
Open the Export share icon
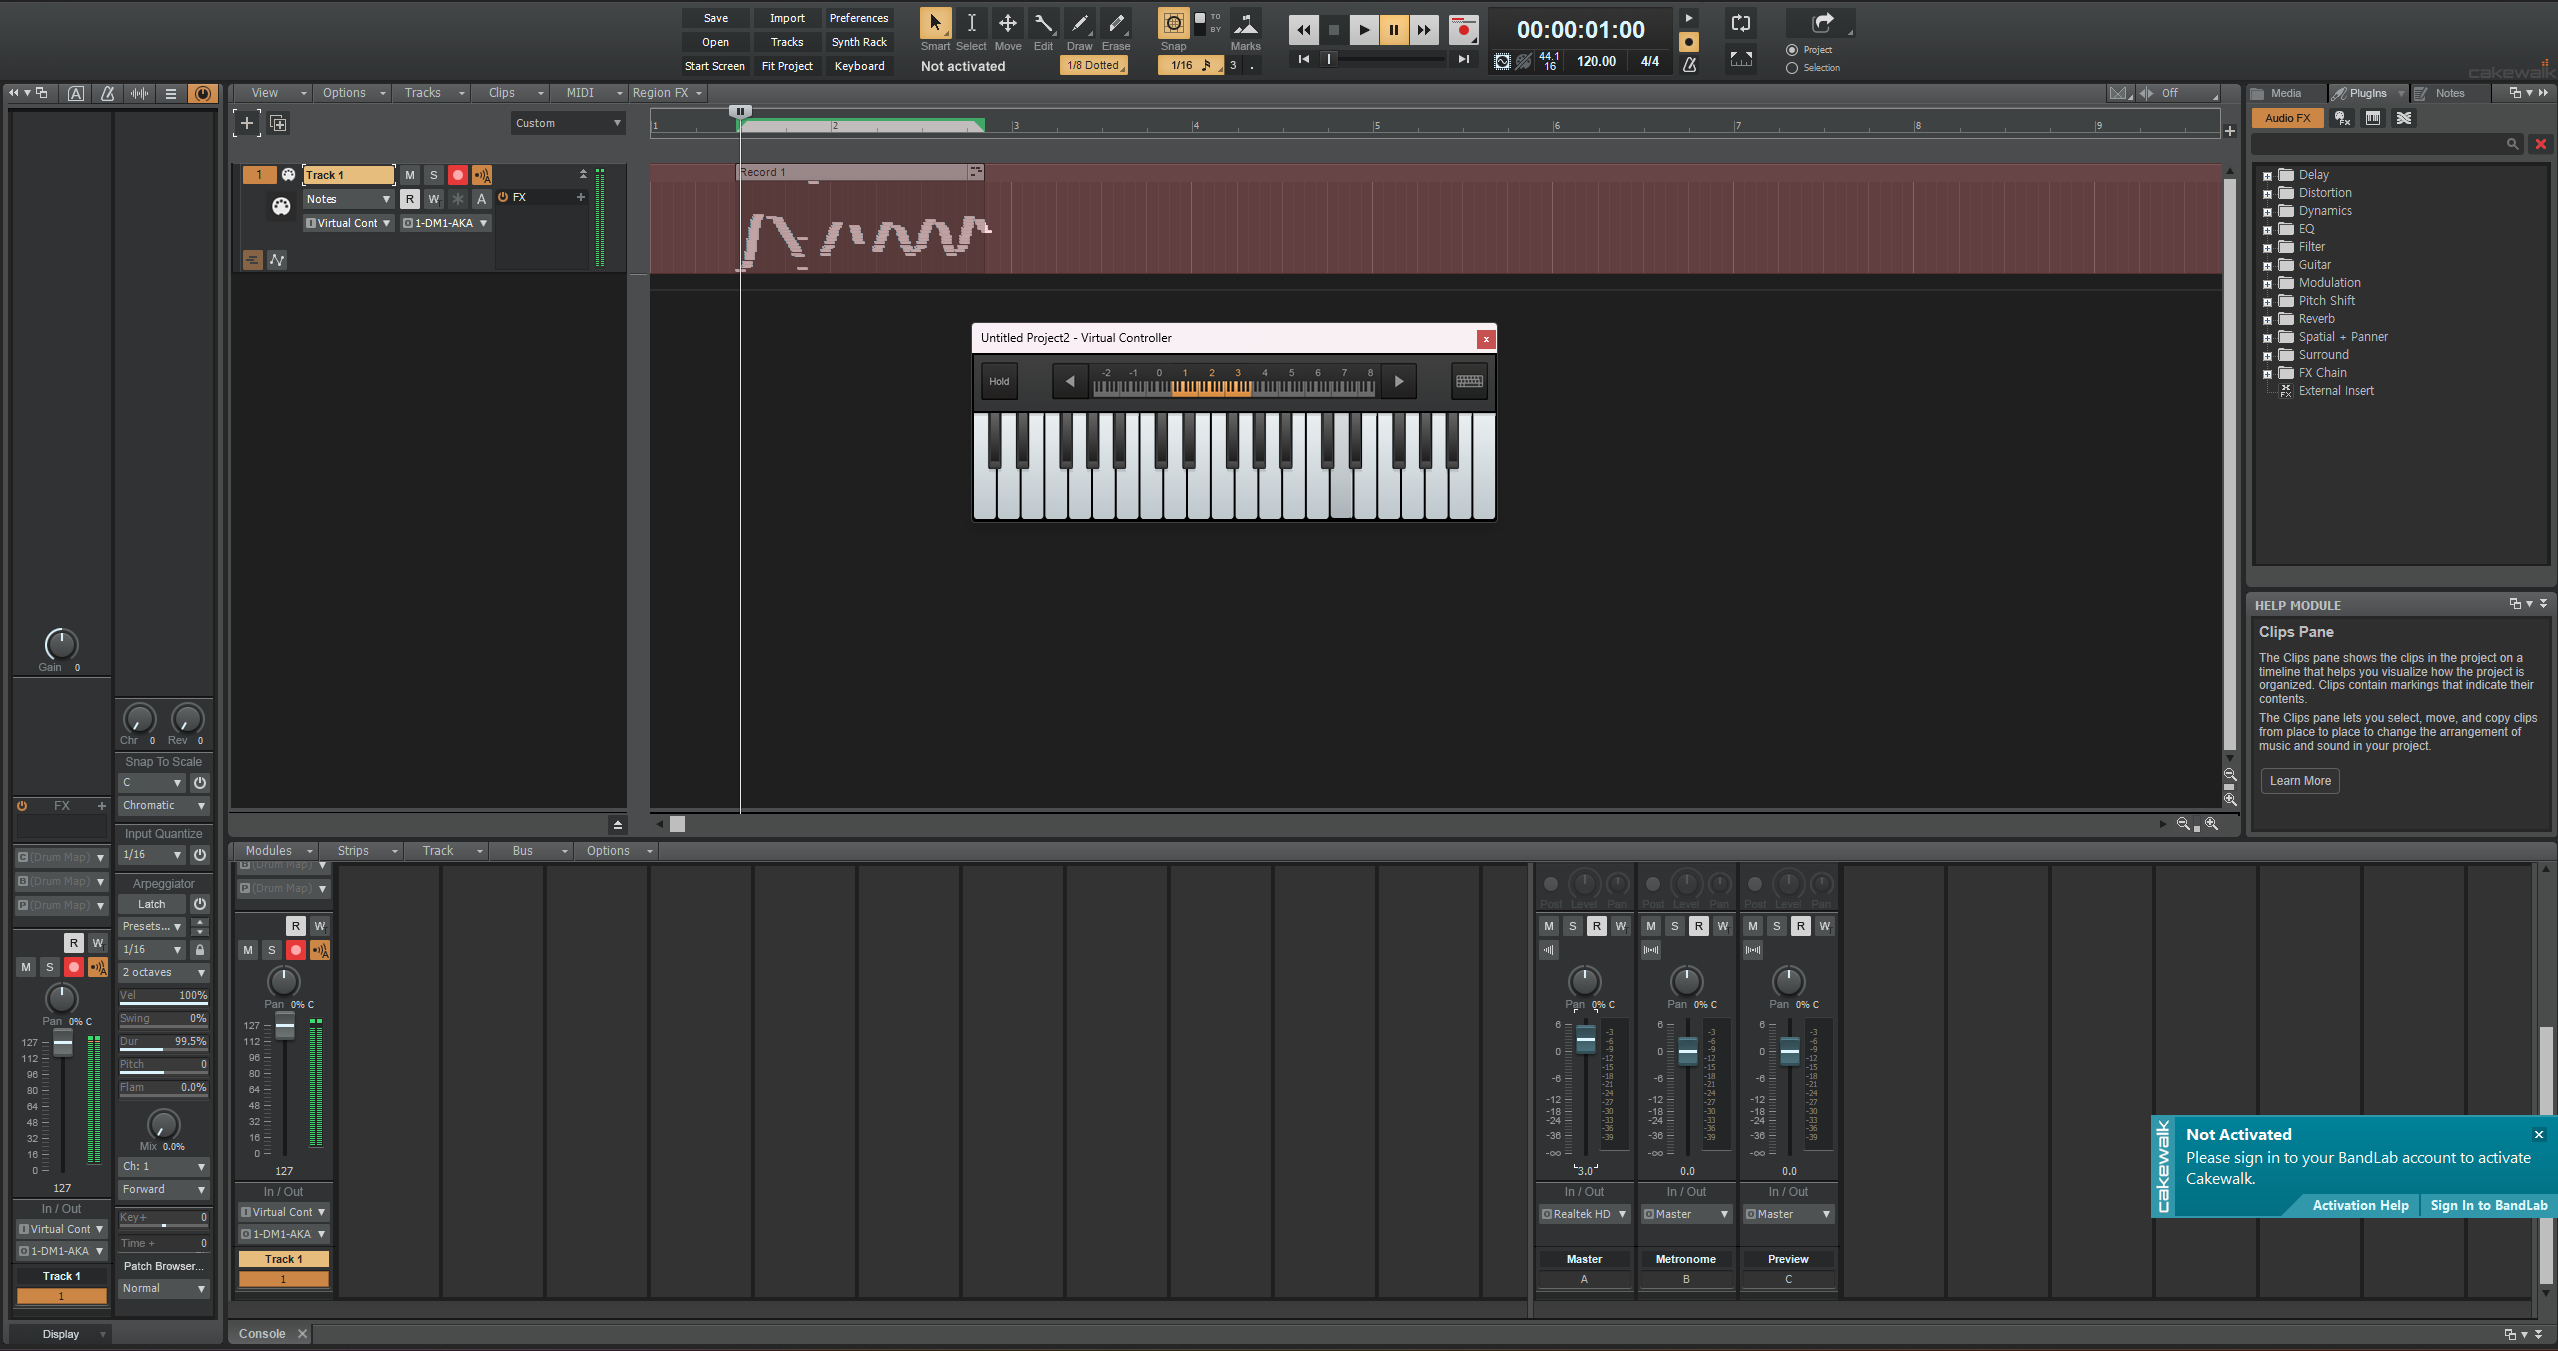(1823, 22)
